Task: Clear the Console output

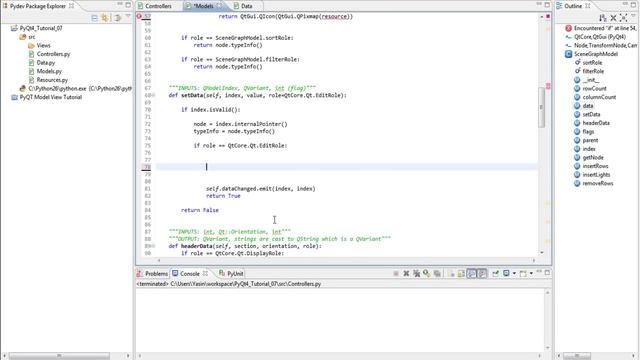Action: point(452,273)
